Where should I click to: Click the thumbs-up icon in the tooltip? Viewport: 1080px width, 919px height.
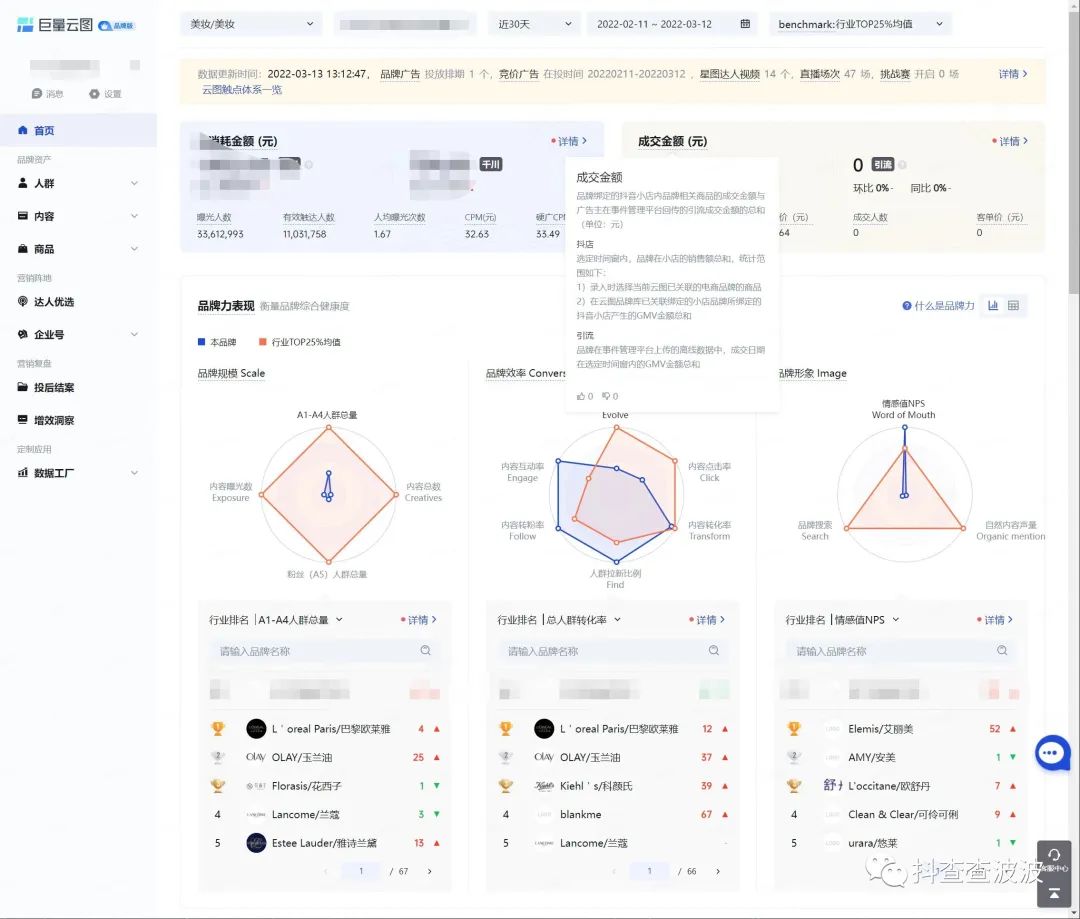click(581, 397)
